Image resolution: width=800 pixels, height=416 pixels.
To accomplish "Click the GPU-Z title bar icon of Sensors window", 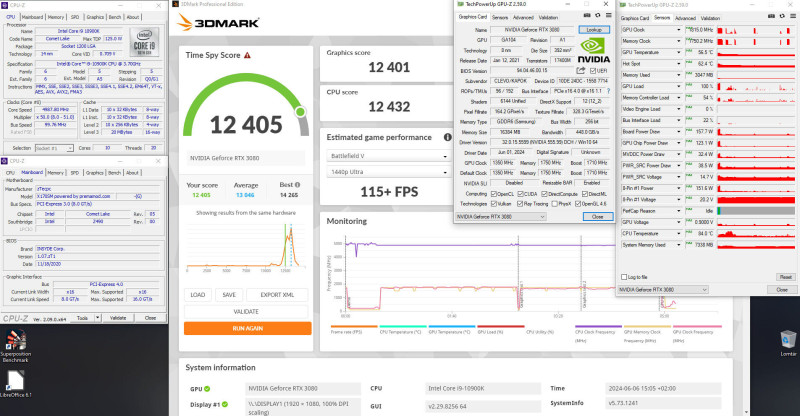I will tap(622, 5).
